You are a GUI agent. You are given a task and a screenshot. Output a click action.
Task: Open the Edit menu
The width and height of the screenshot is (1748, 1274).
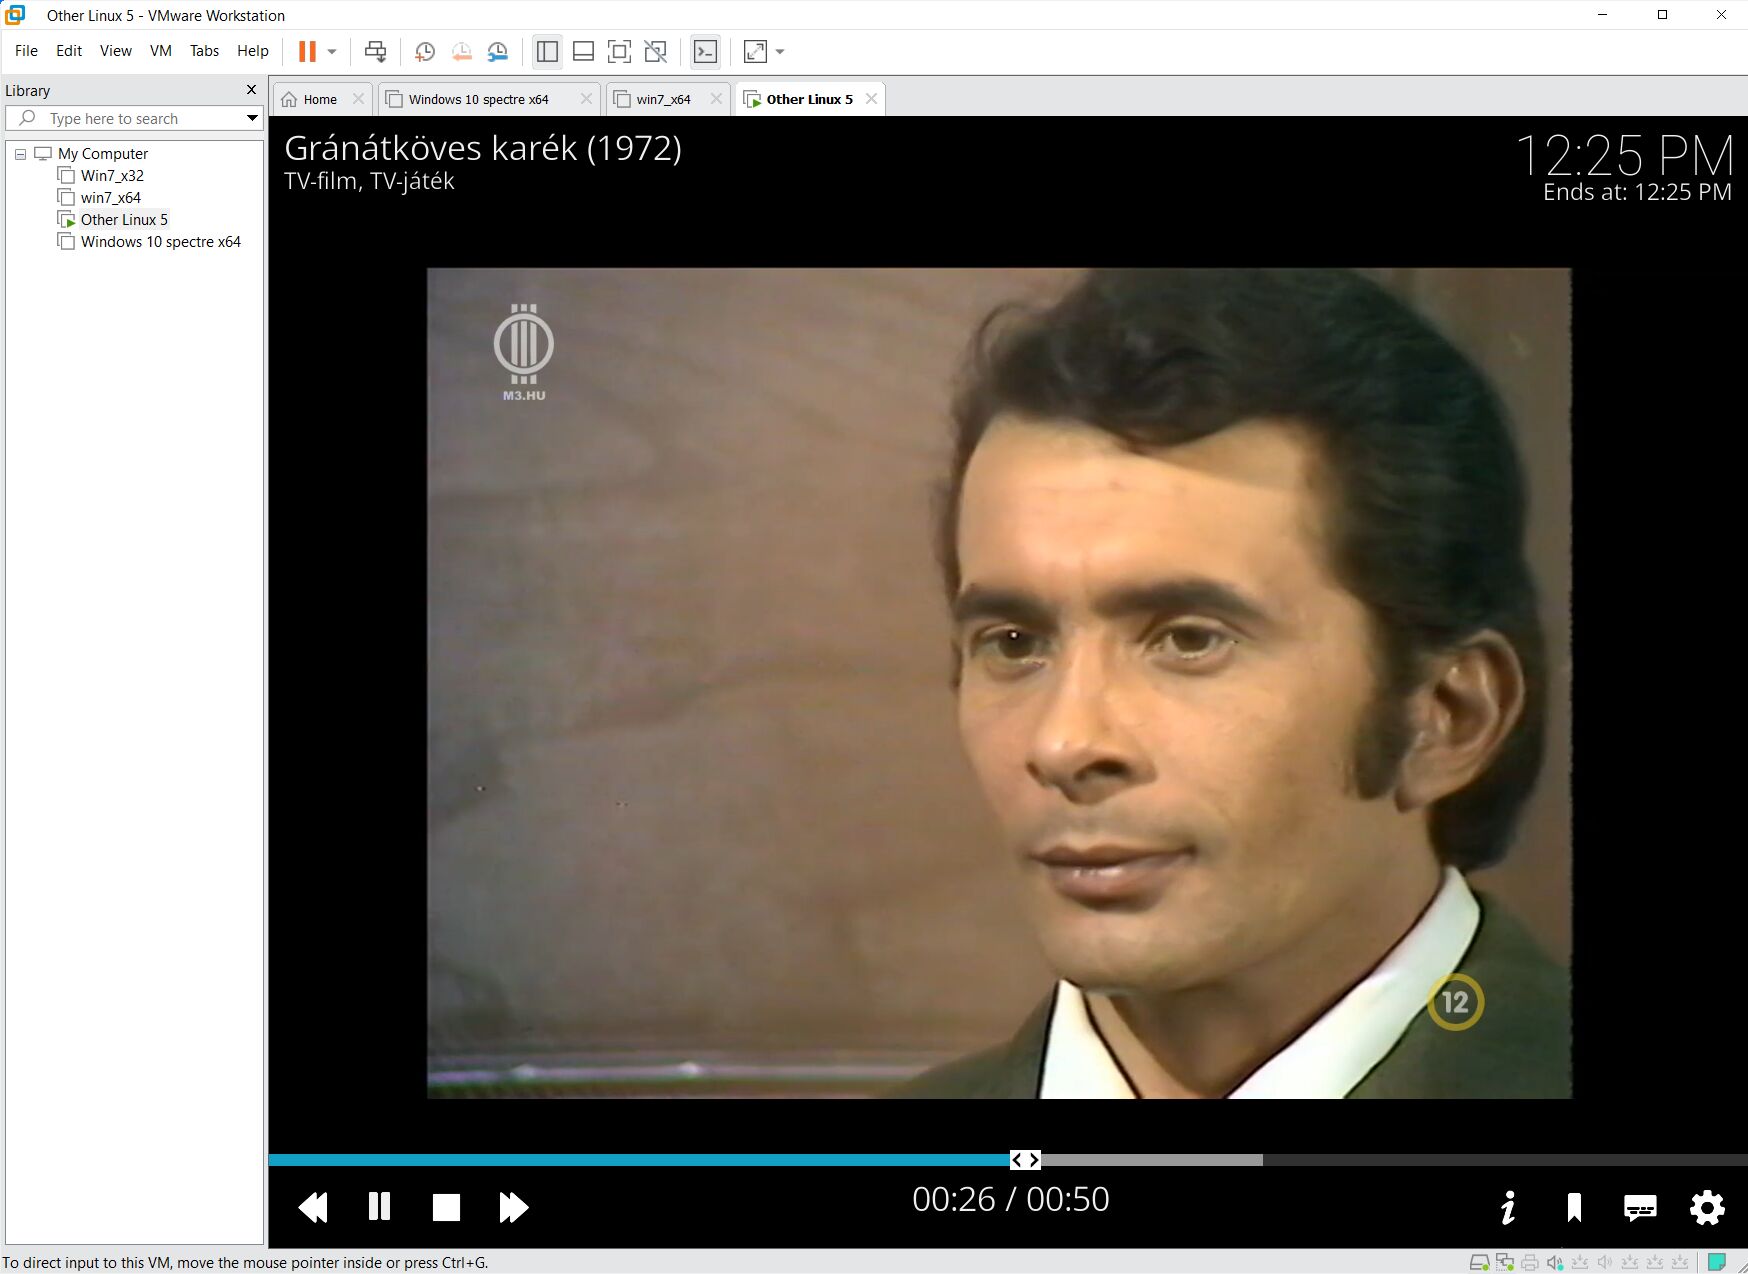coord(69,50)
